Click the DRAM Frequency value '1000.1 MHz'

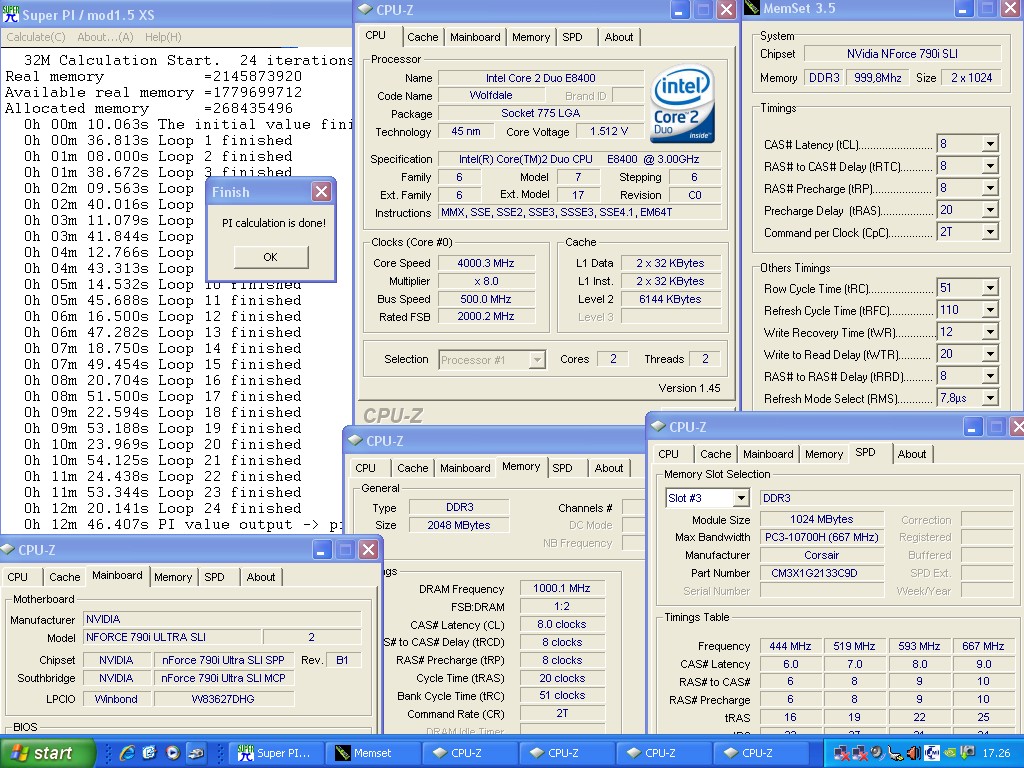(x=562, y=588)
